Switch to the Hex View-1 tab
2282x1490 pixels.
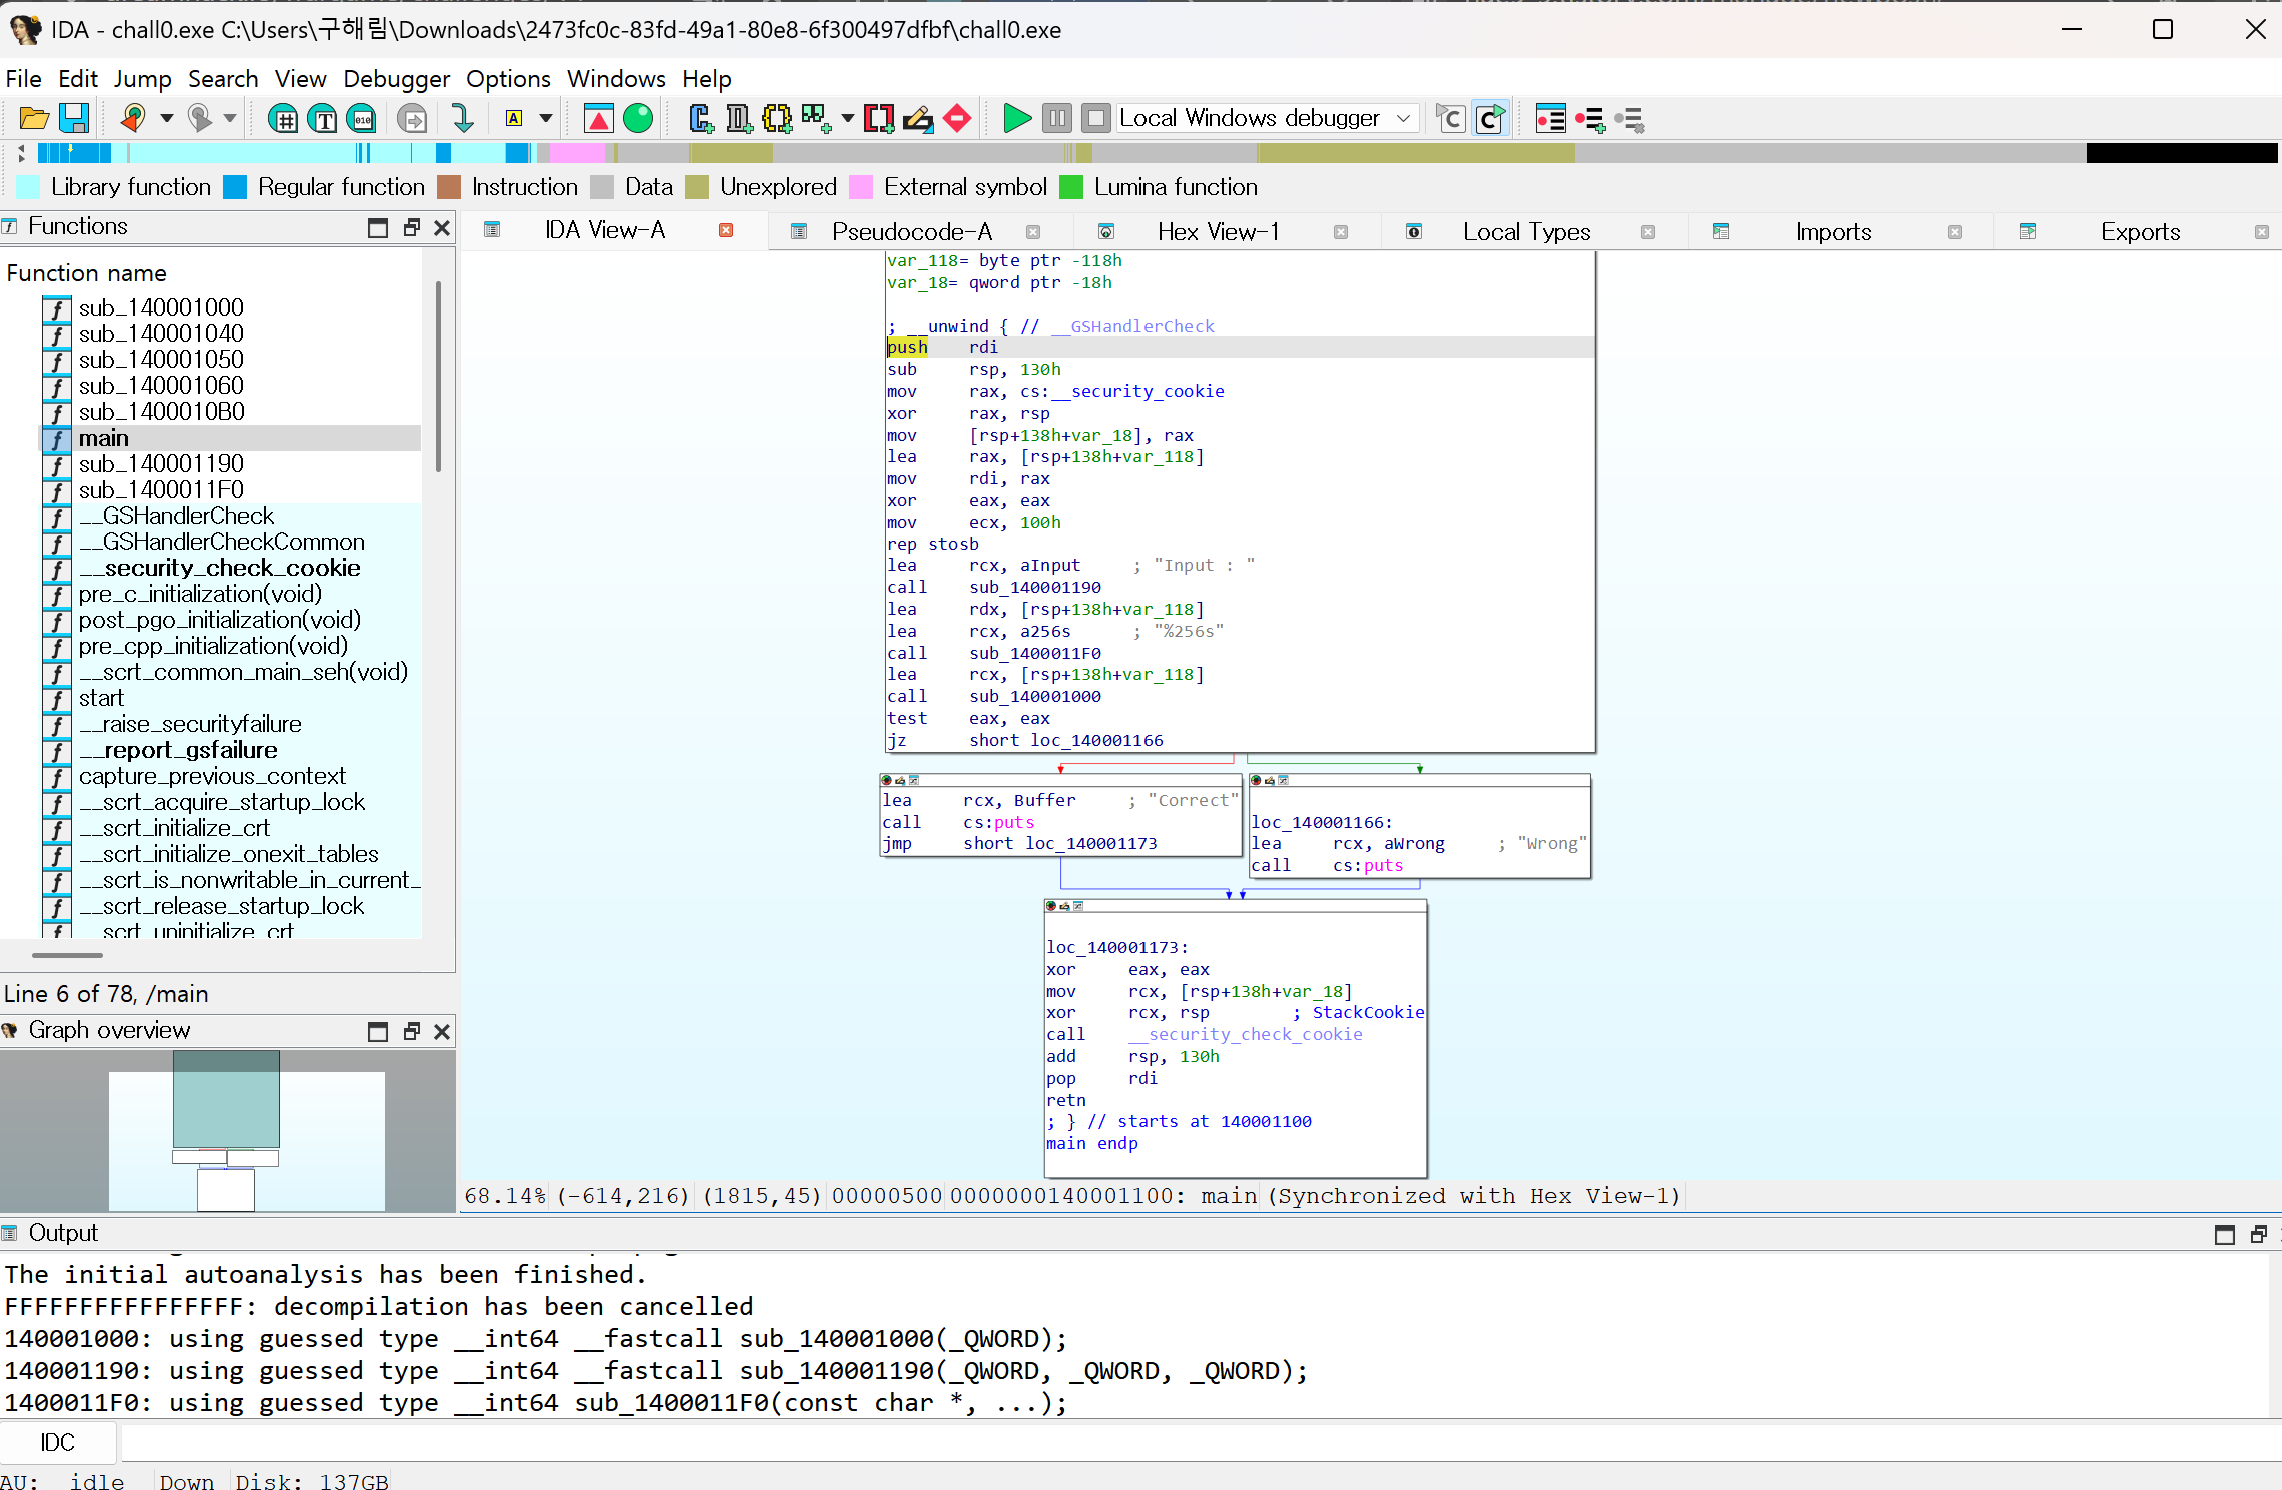[1218, 232]
